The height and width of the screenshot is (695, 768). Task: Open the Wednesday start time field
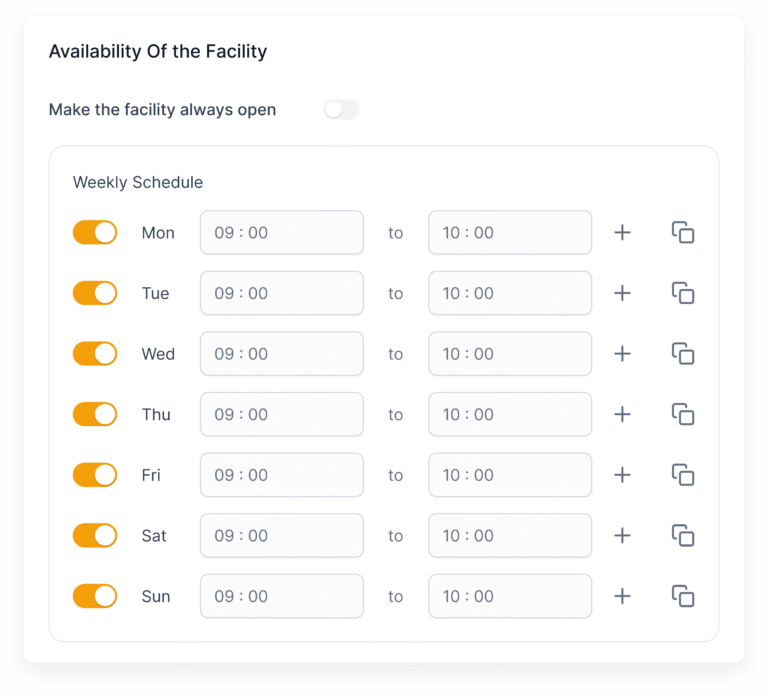coord(282,354)
